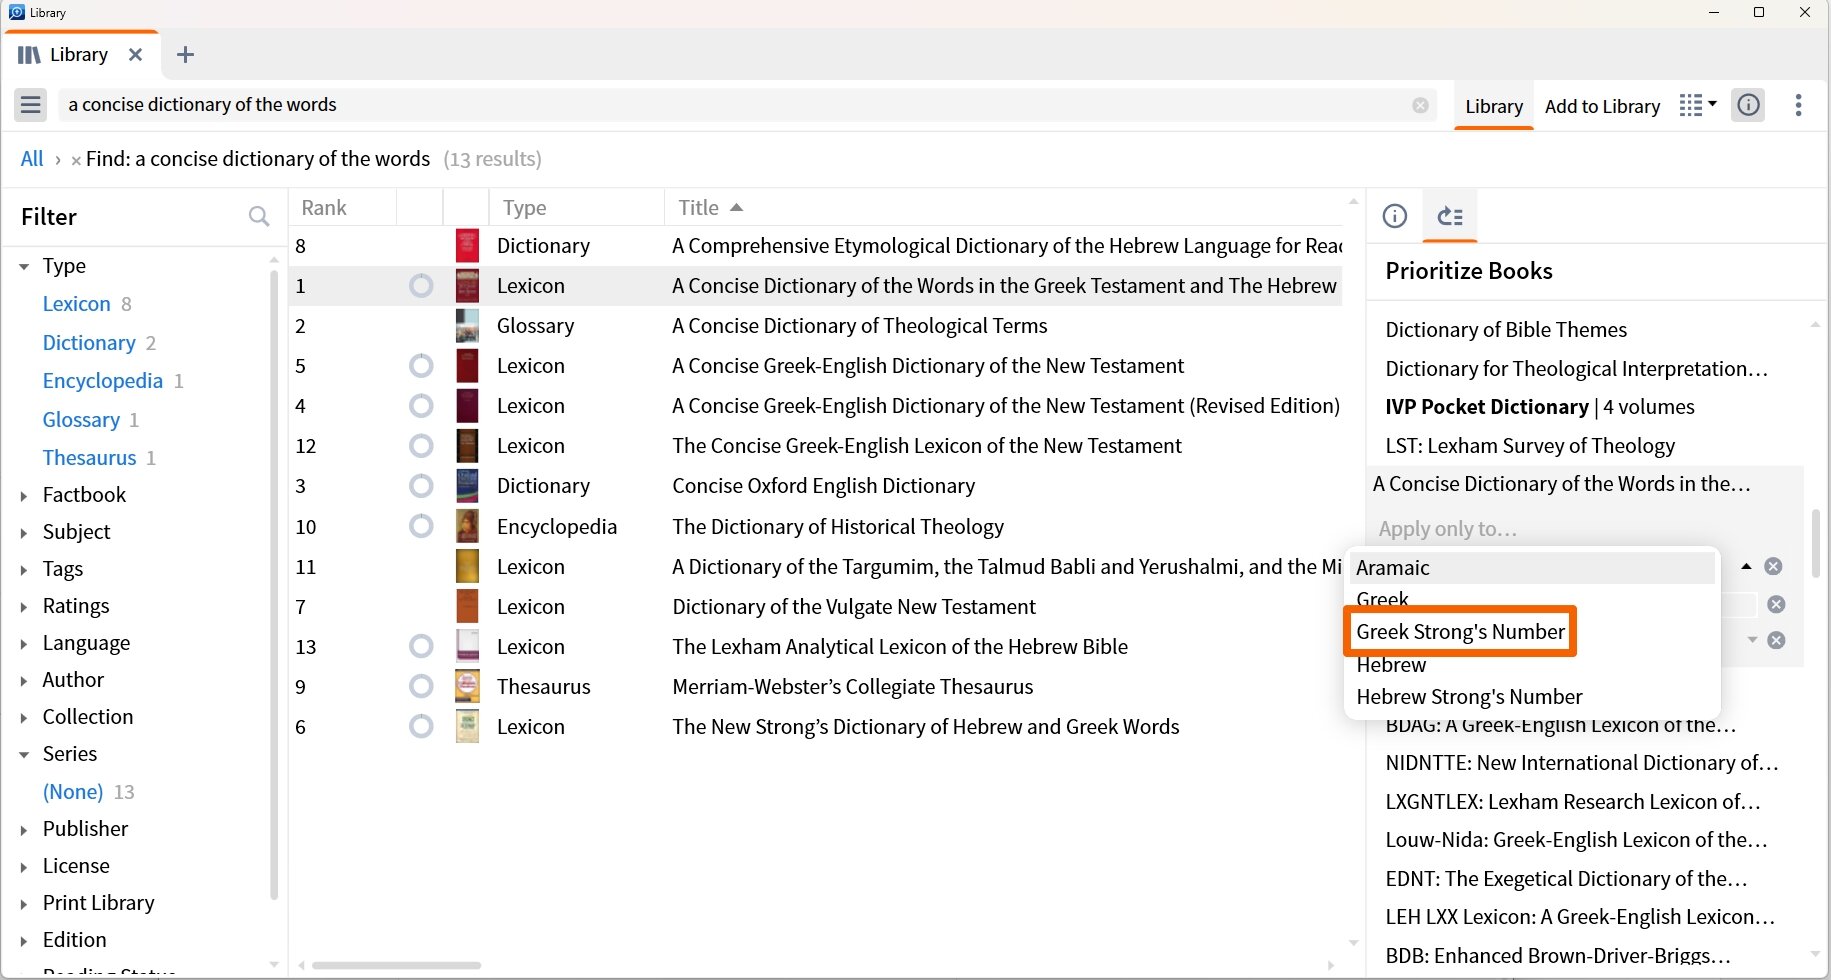Open the hamburger panel menu
Image resolution: width=1831 pixels, height=980 pixels.
[x=31, y=105]
